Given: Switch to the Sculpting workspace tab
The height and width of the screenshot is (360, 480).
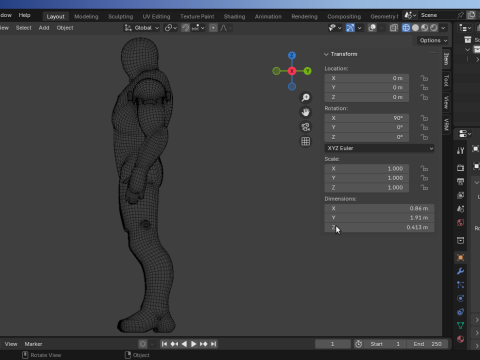Looking at the screenshot, I should tap(120, 16).
